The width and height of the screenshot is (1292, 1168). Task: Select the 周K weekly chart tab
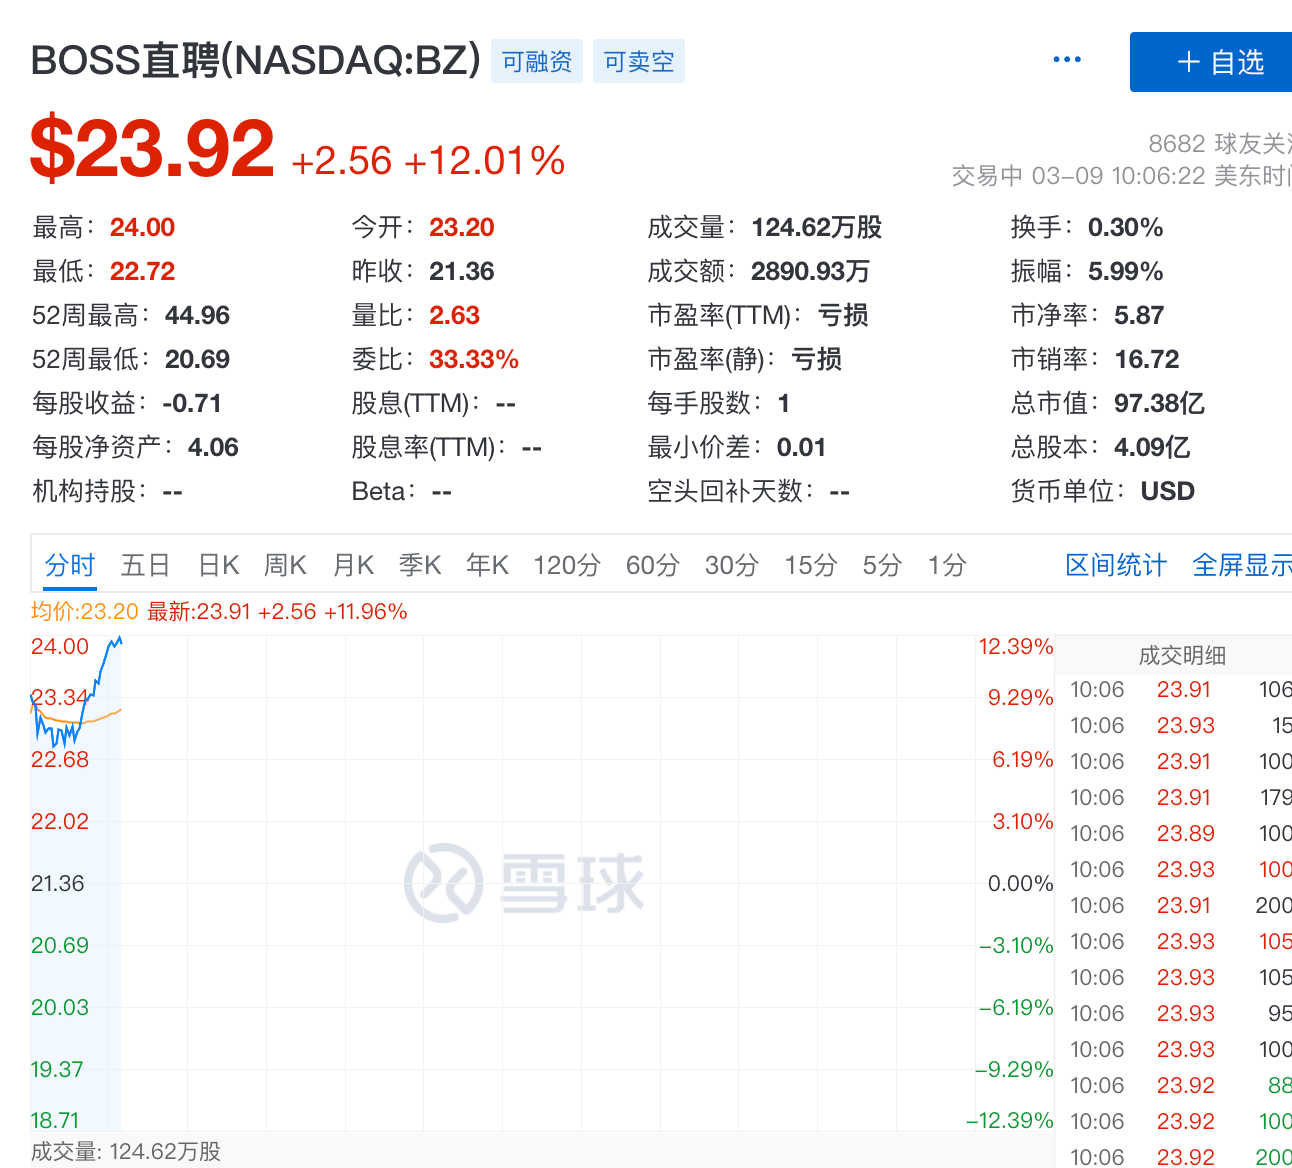(284, 564)
